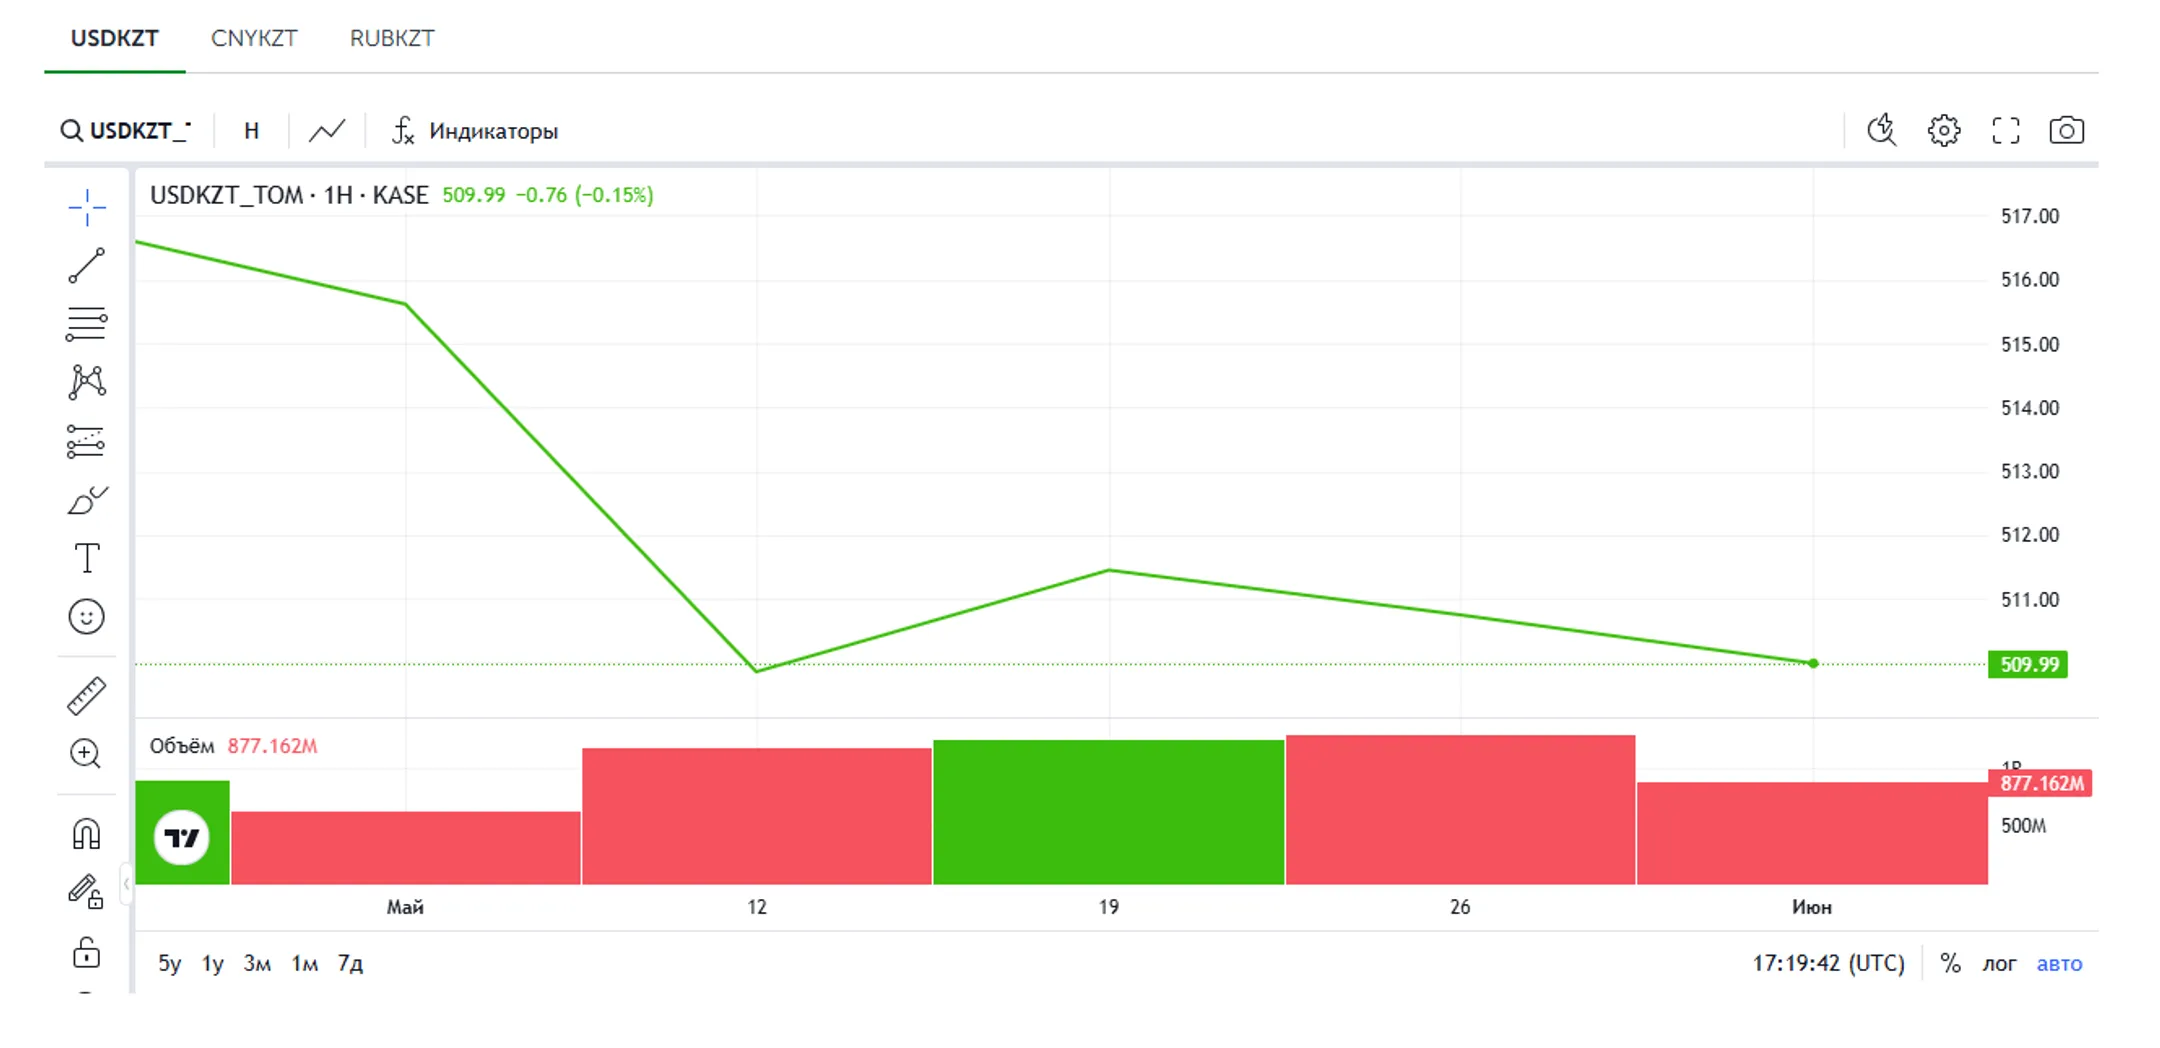2160x1048 pixels.
Task: Activate the zoom in tool
Action: 87,753
